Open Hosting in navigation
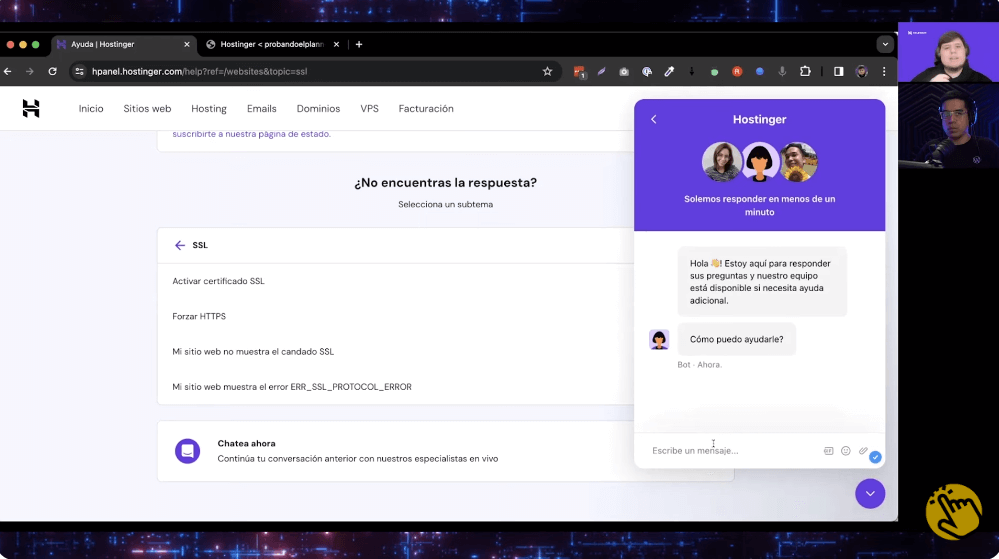The image size is (999, 559). coord(209,108)
